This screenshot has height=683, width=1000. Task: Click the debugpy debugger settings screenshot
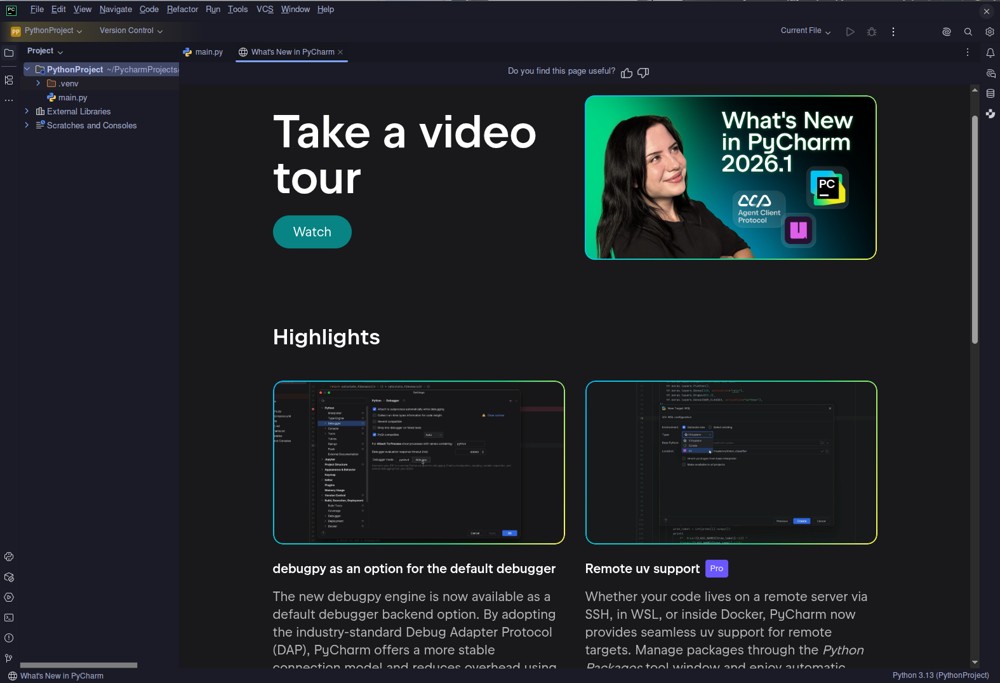pos(418,462)
